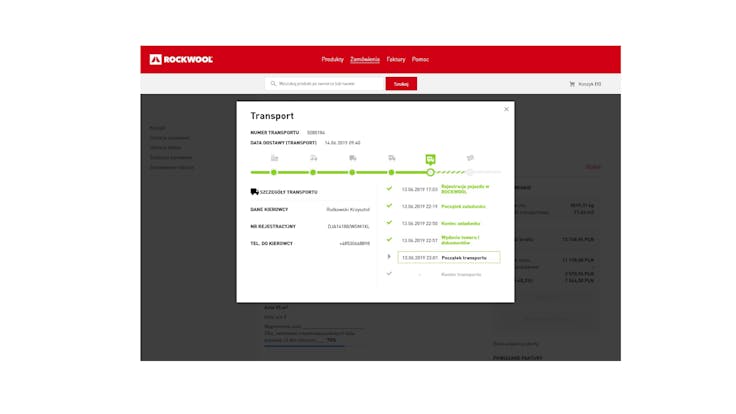Select the third green dot on the progress line
736x414 pixels.
coord(352,172)
